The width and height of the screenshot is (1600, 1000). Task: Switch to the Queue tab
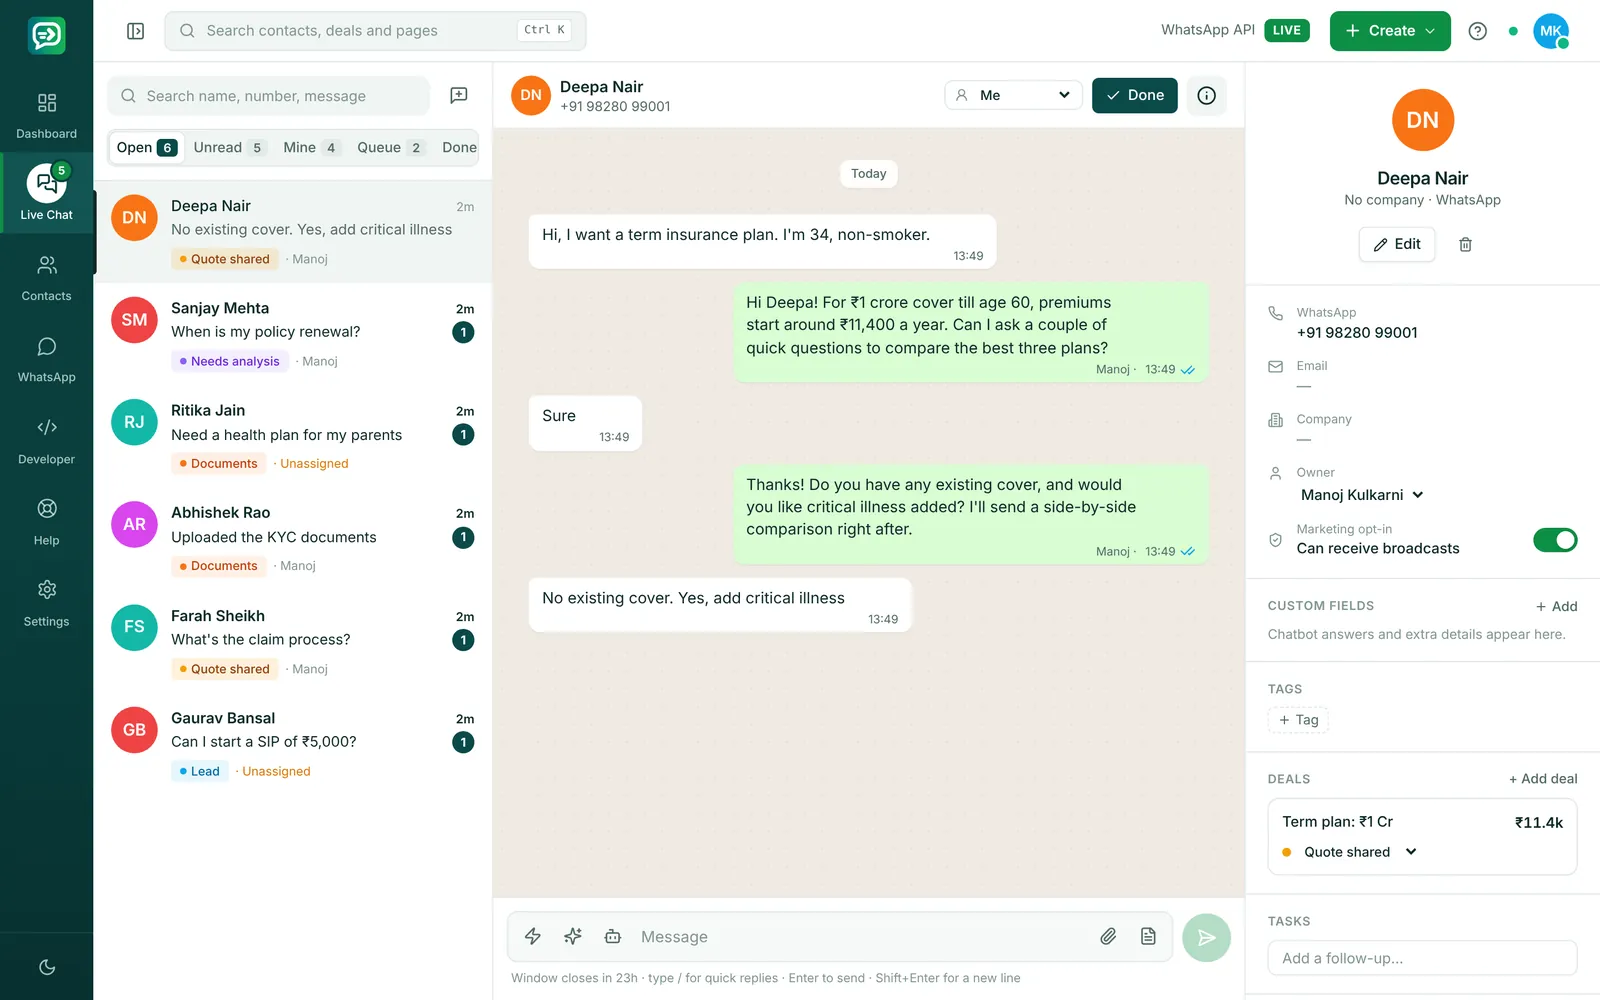tap(391, 147)
